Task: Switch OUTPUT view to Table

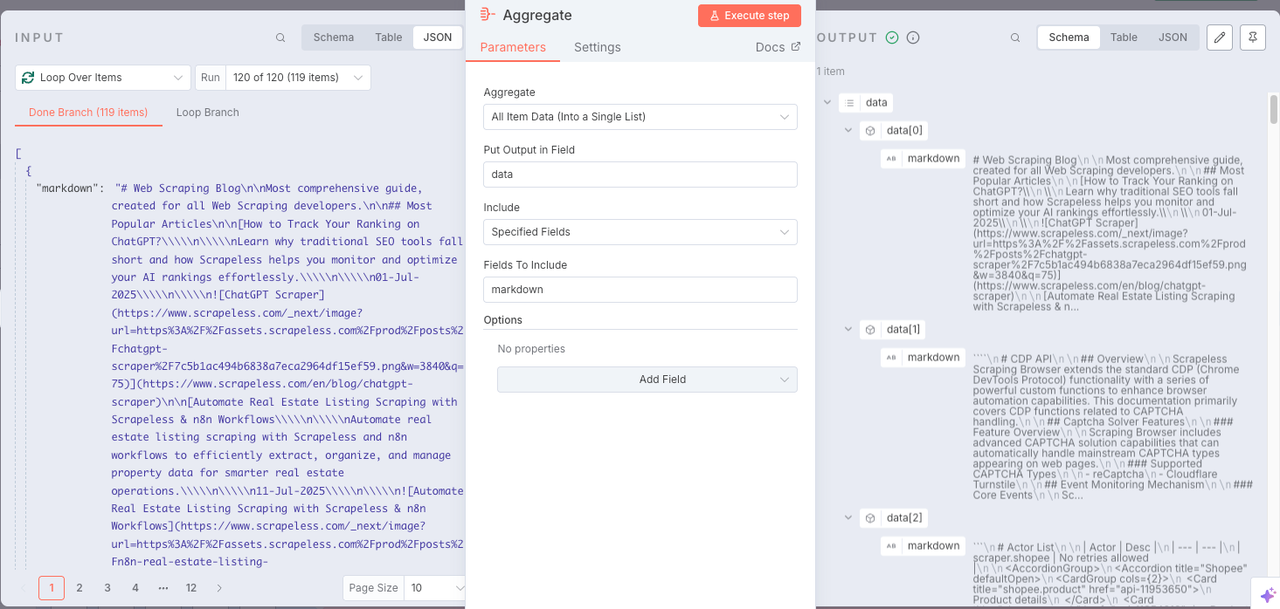Action: pos(1124,37)
